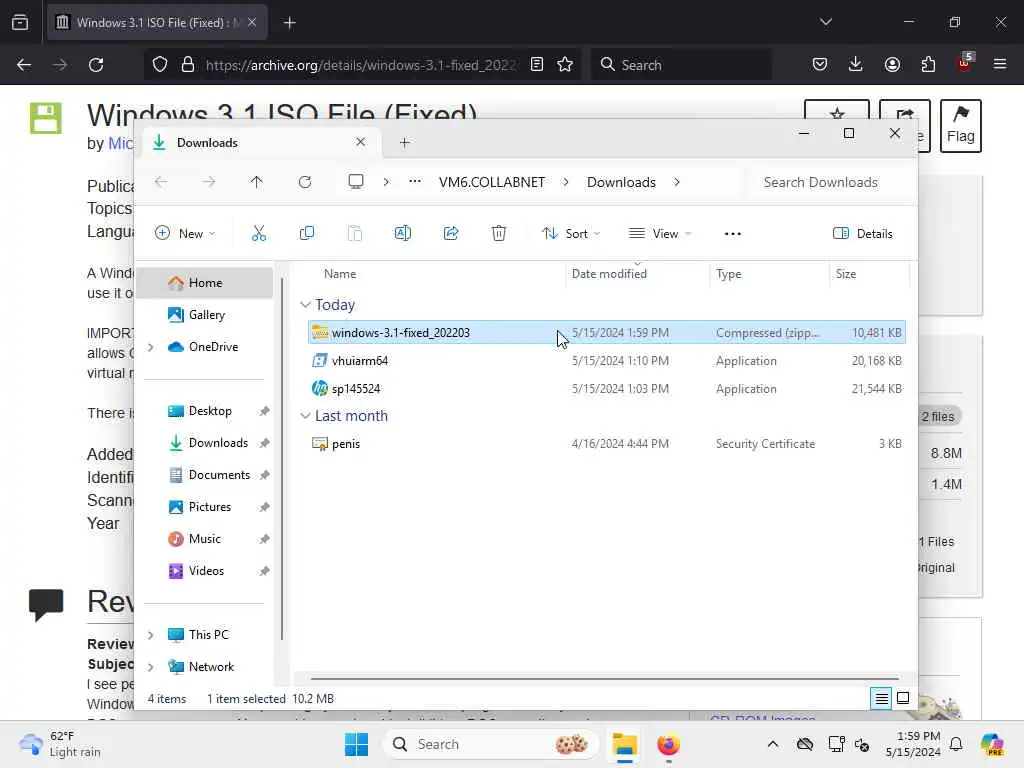Click the Firefox icon on the taskbar

click(668, 744)
